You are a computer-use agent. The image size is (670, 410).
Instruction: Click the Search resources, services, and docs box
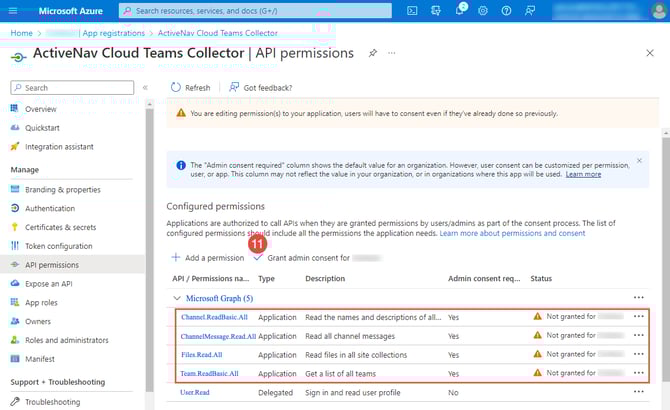[x=255, y=11]
